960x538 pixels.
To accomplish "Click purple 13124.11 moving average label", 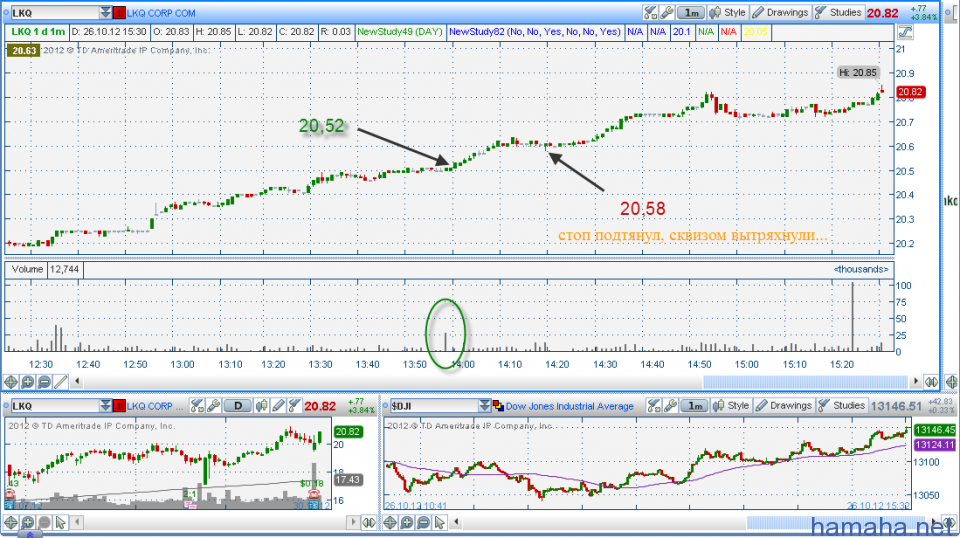I will click(x=934, y=445).
